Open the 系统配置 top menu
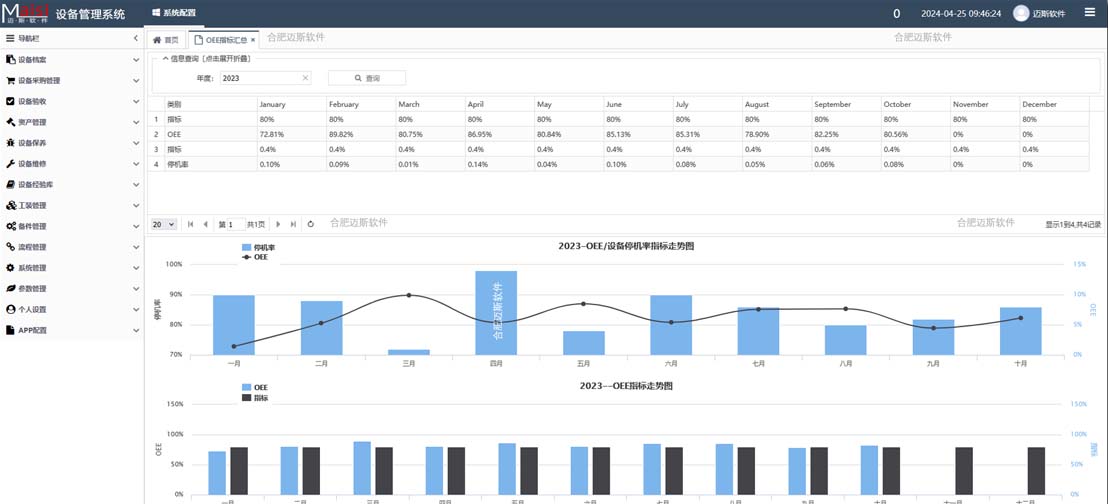Viewport: 1108px width, 504px height. point(173,13)
